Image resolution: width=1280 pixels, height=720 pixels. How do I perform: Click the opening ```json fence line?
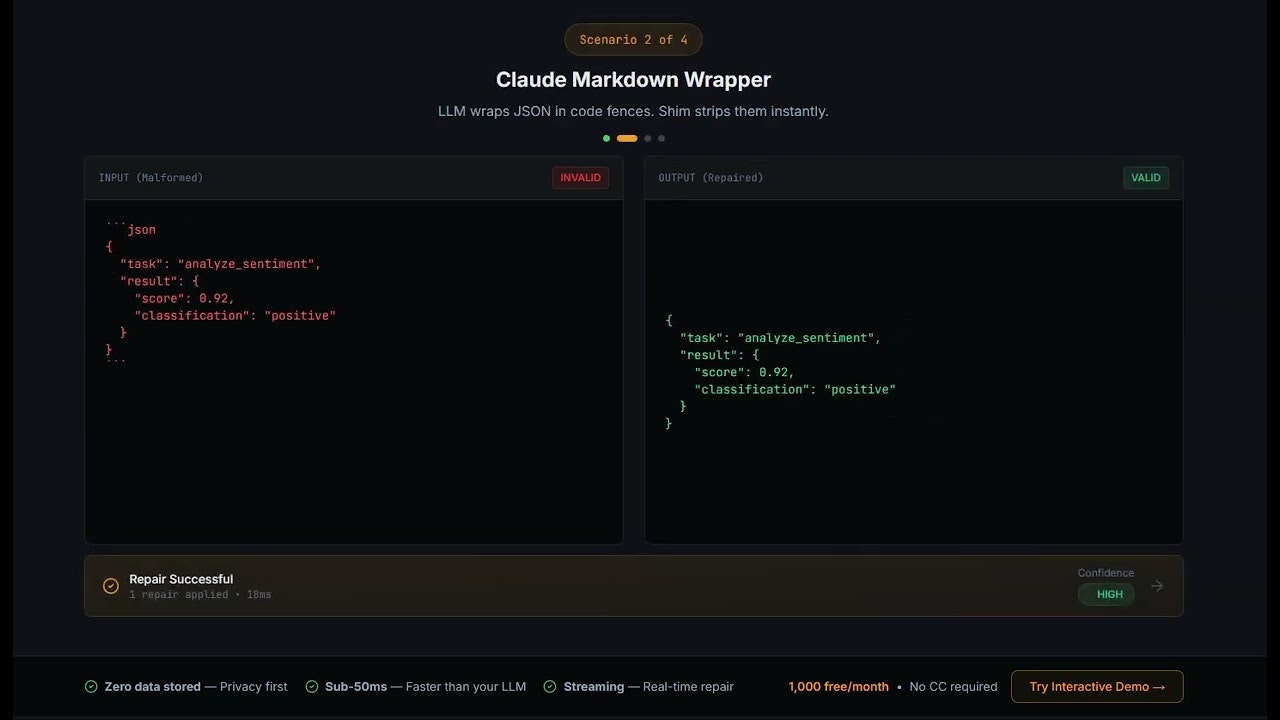[131, 230]
